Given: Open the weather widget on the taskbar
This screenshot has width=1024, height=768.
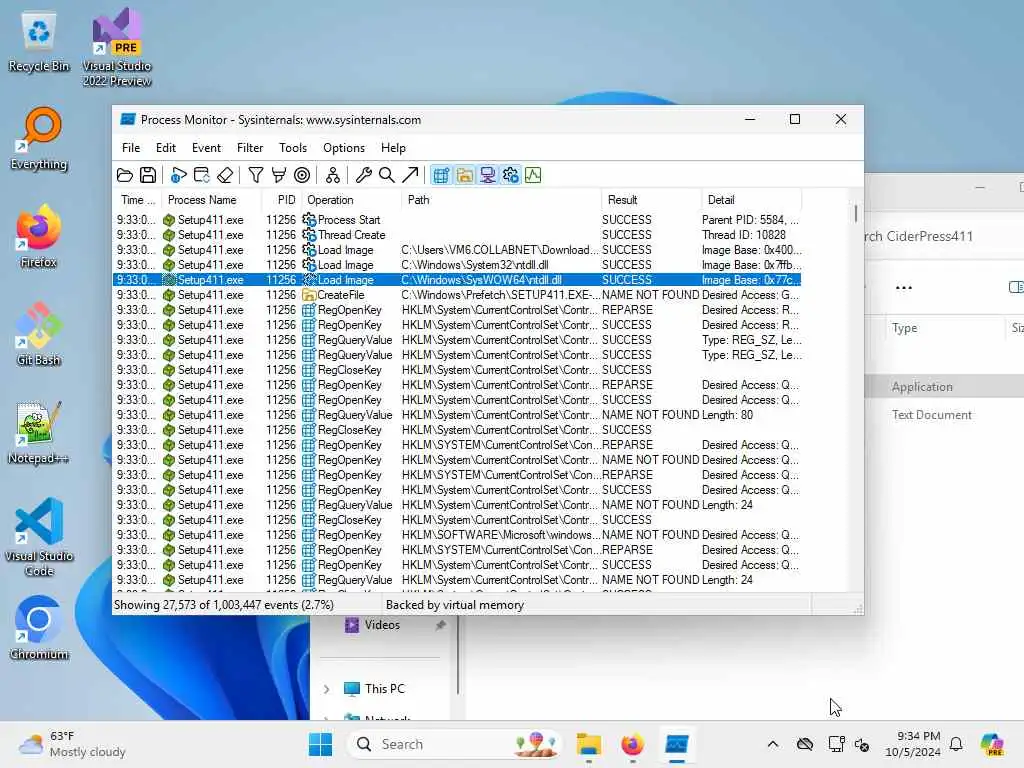Looking at the screenshot, I should tap(72, 744).
